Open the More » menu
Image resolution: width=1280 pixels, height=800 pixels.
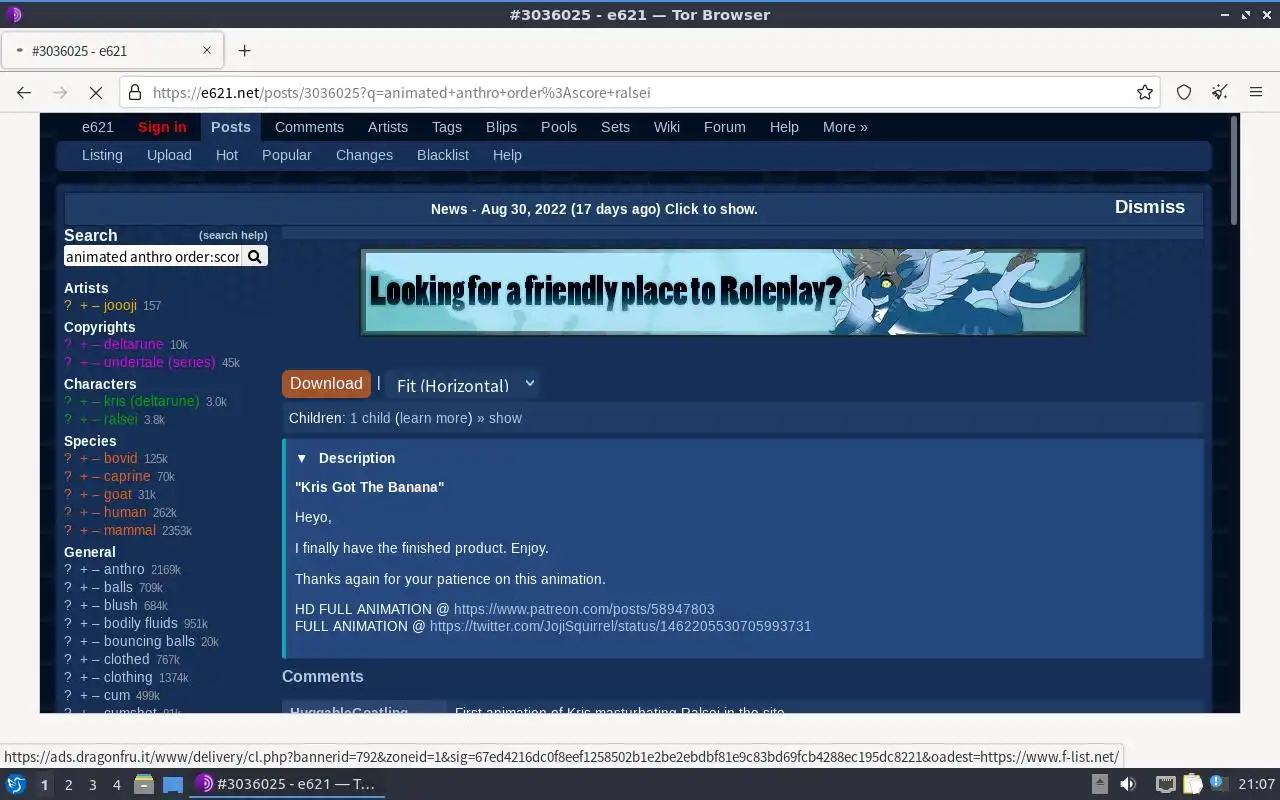tap(845, 127)
